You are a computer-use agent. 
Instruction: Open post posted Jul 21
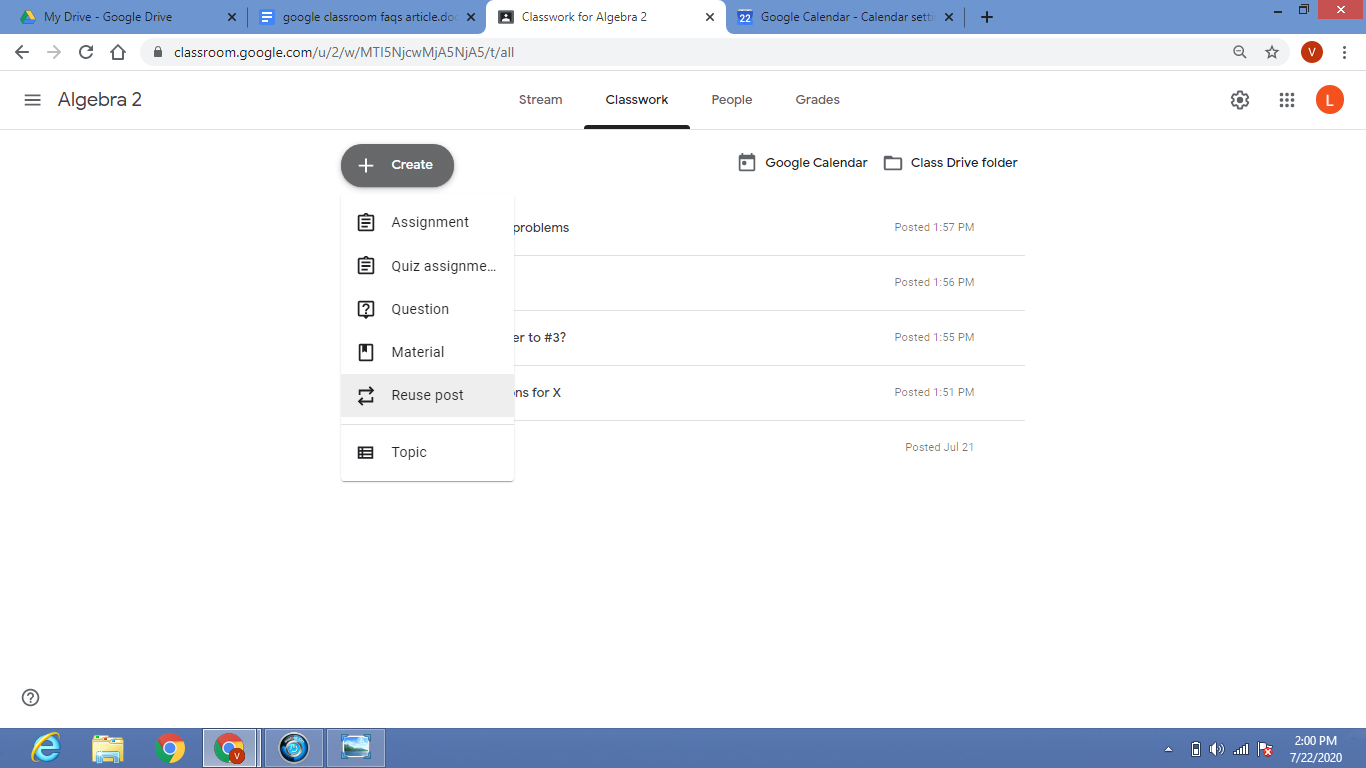769,448
